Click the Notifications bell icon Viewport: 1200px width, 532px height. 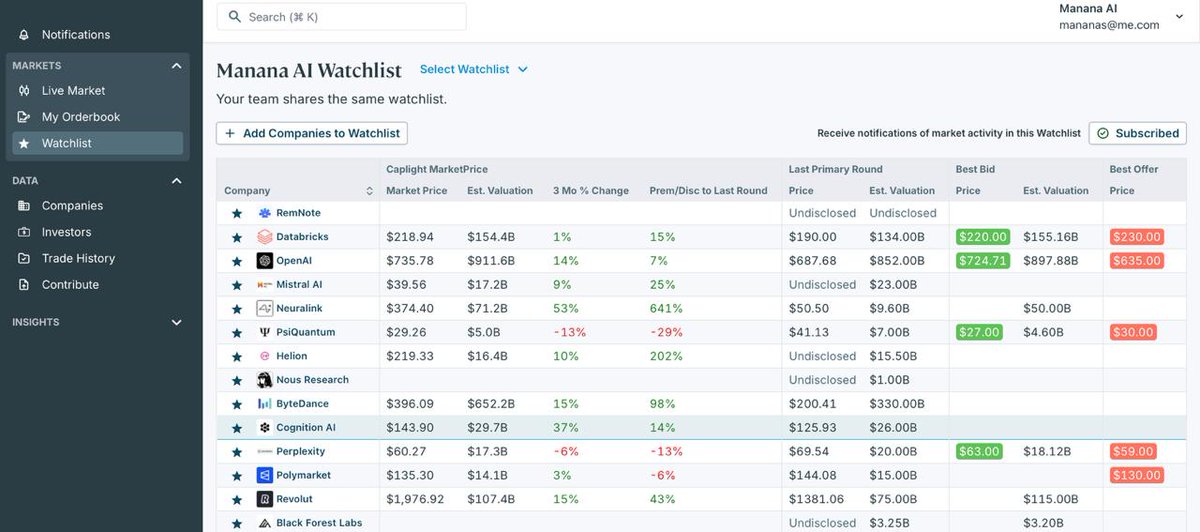[24, 35]
